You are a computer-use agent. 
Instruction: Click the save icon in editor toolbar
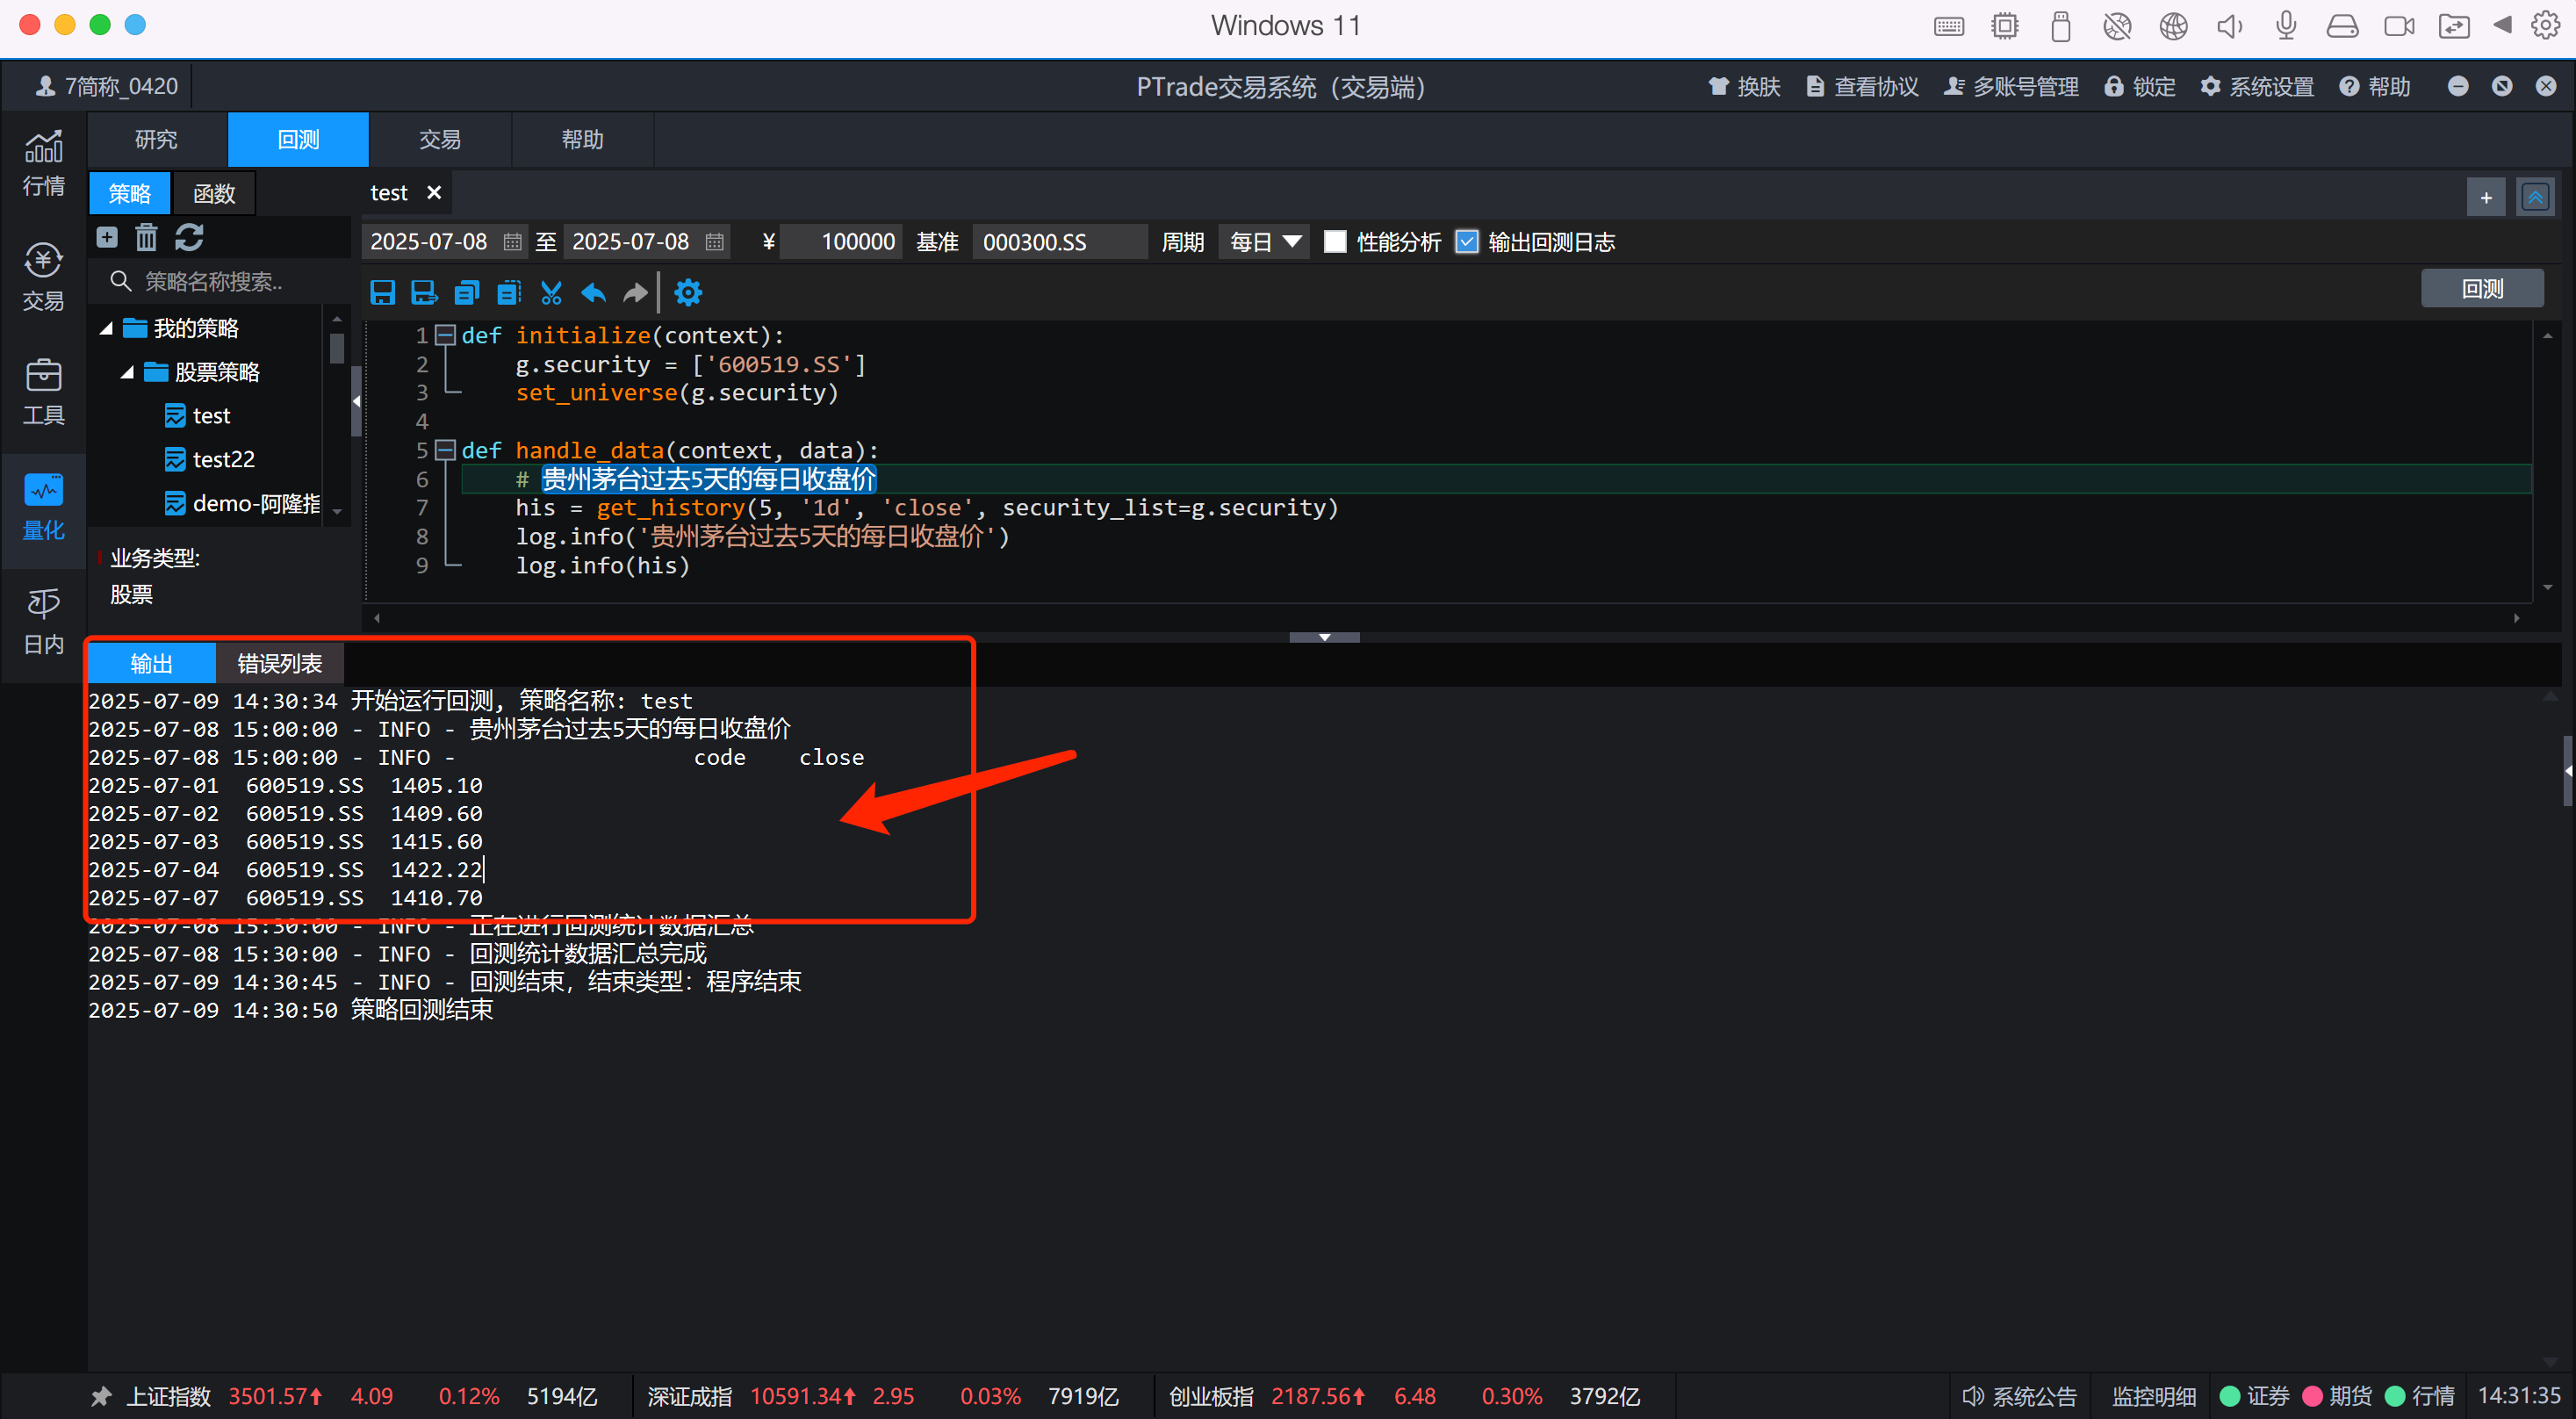382,292
